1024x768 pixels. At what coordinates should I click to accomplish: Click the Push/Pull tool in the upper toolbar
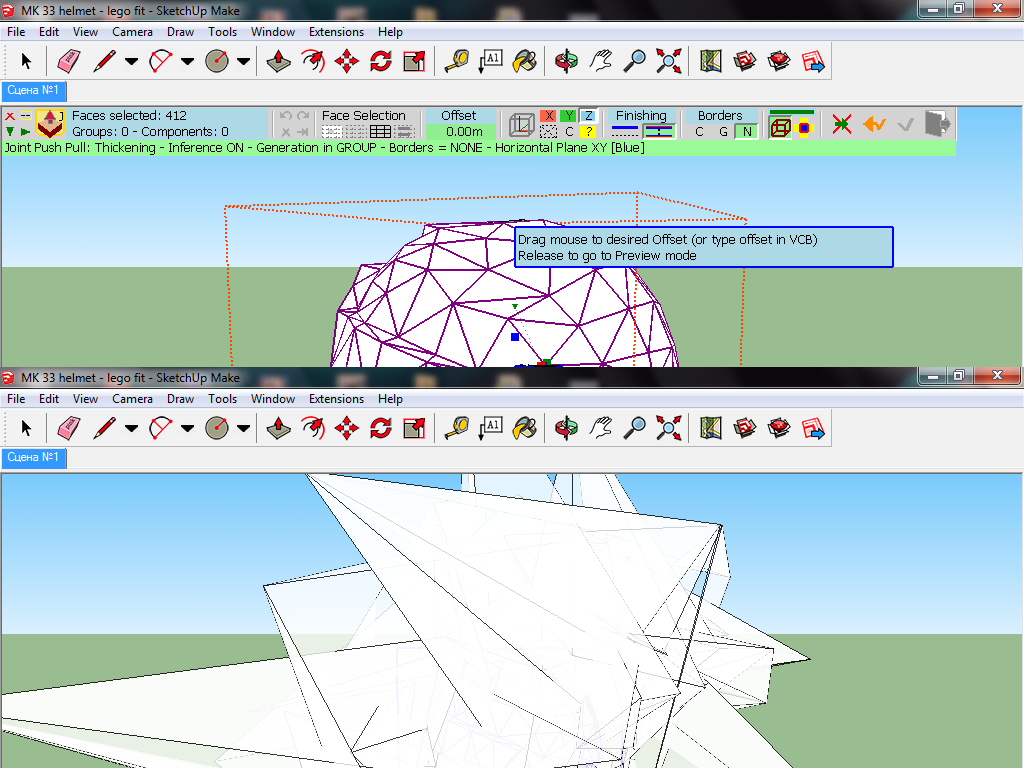coord(278,62)
